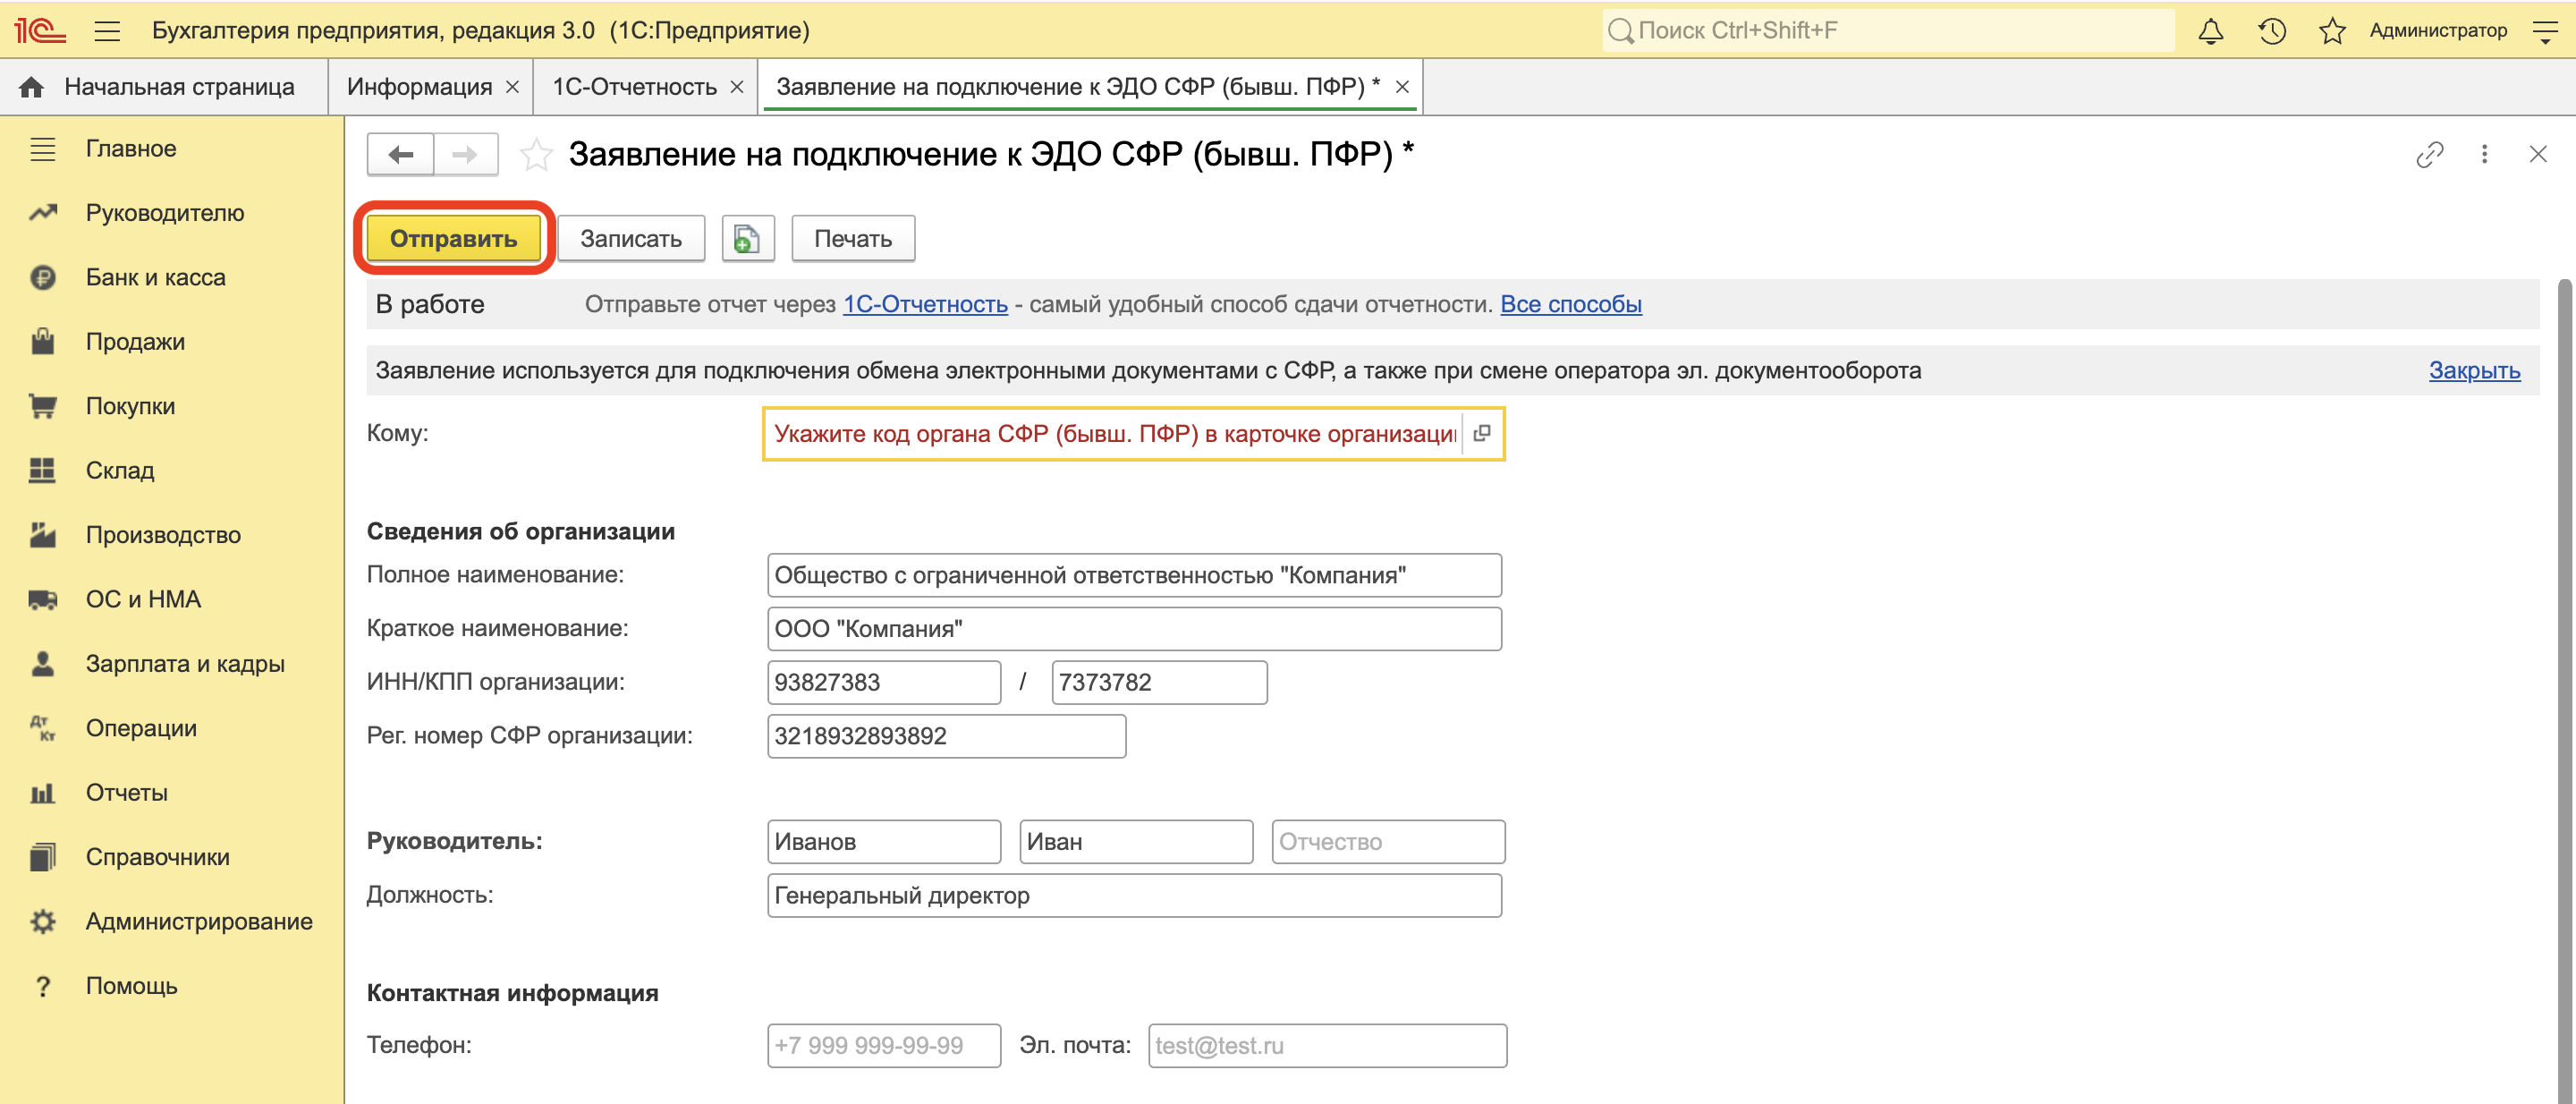
Task: Click the notifications bell icon
Action: [2210, 31]
